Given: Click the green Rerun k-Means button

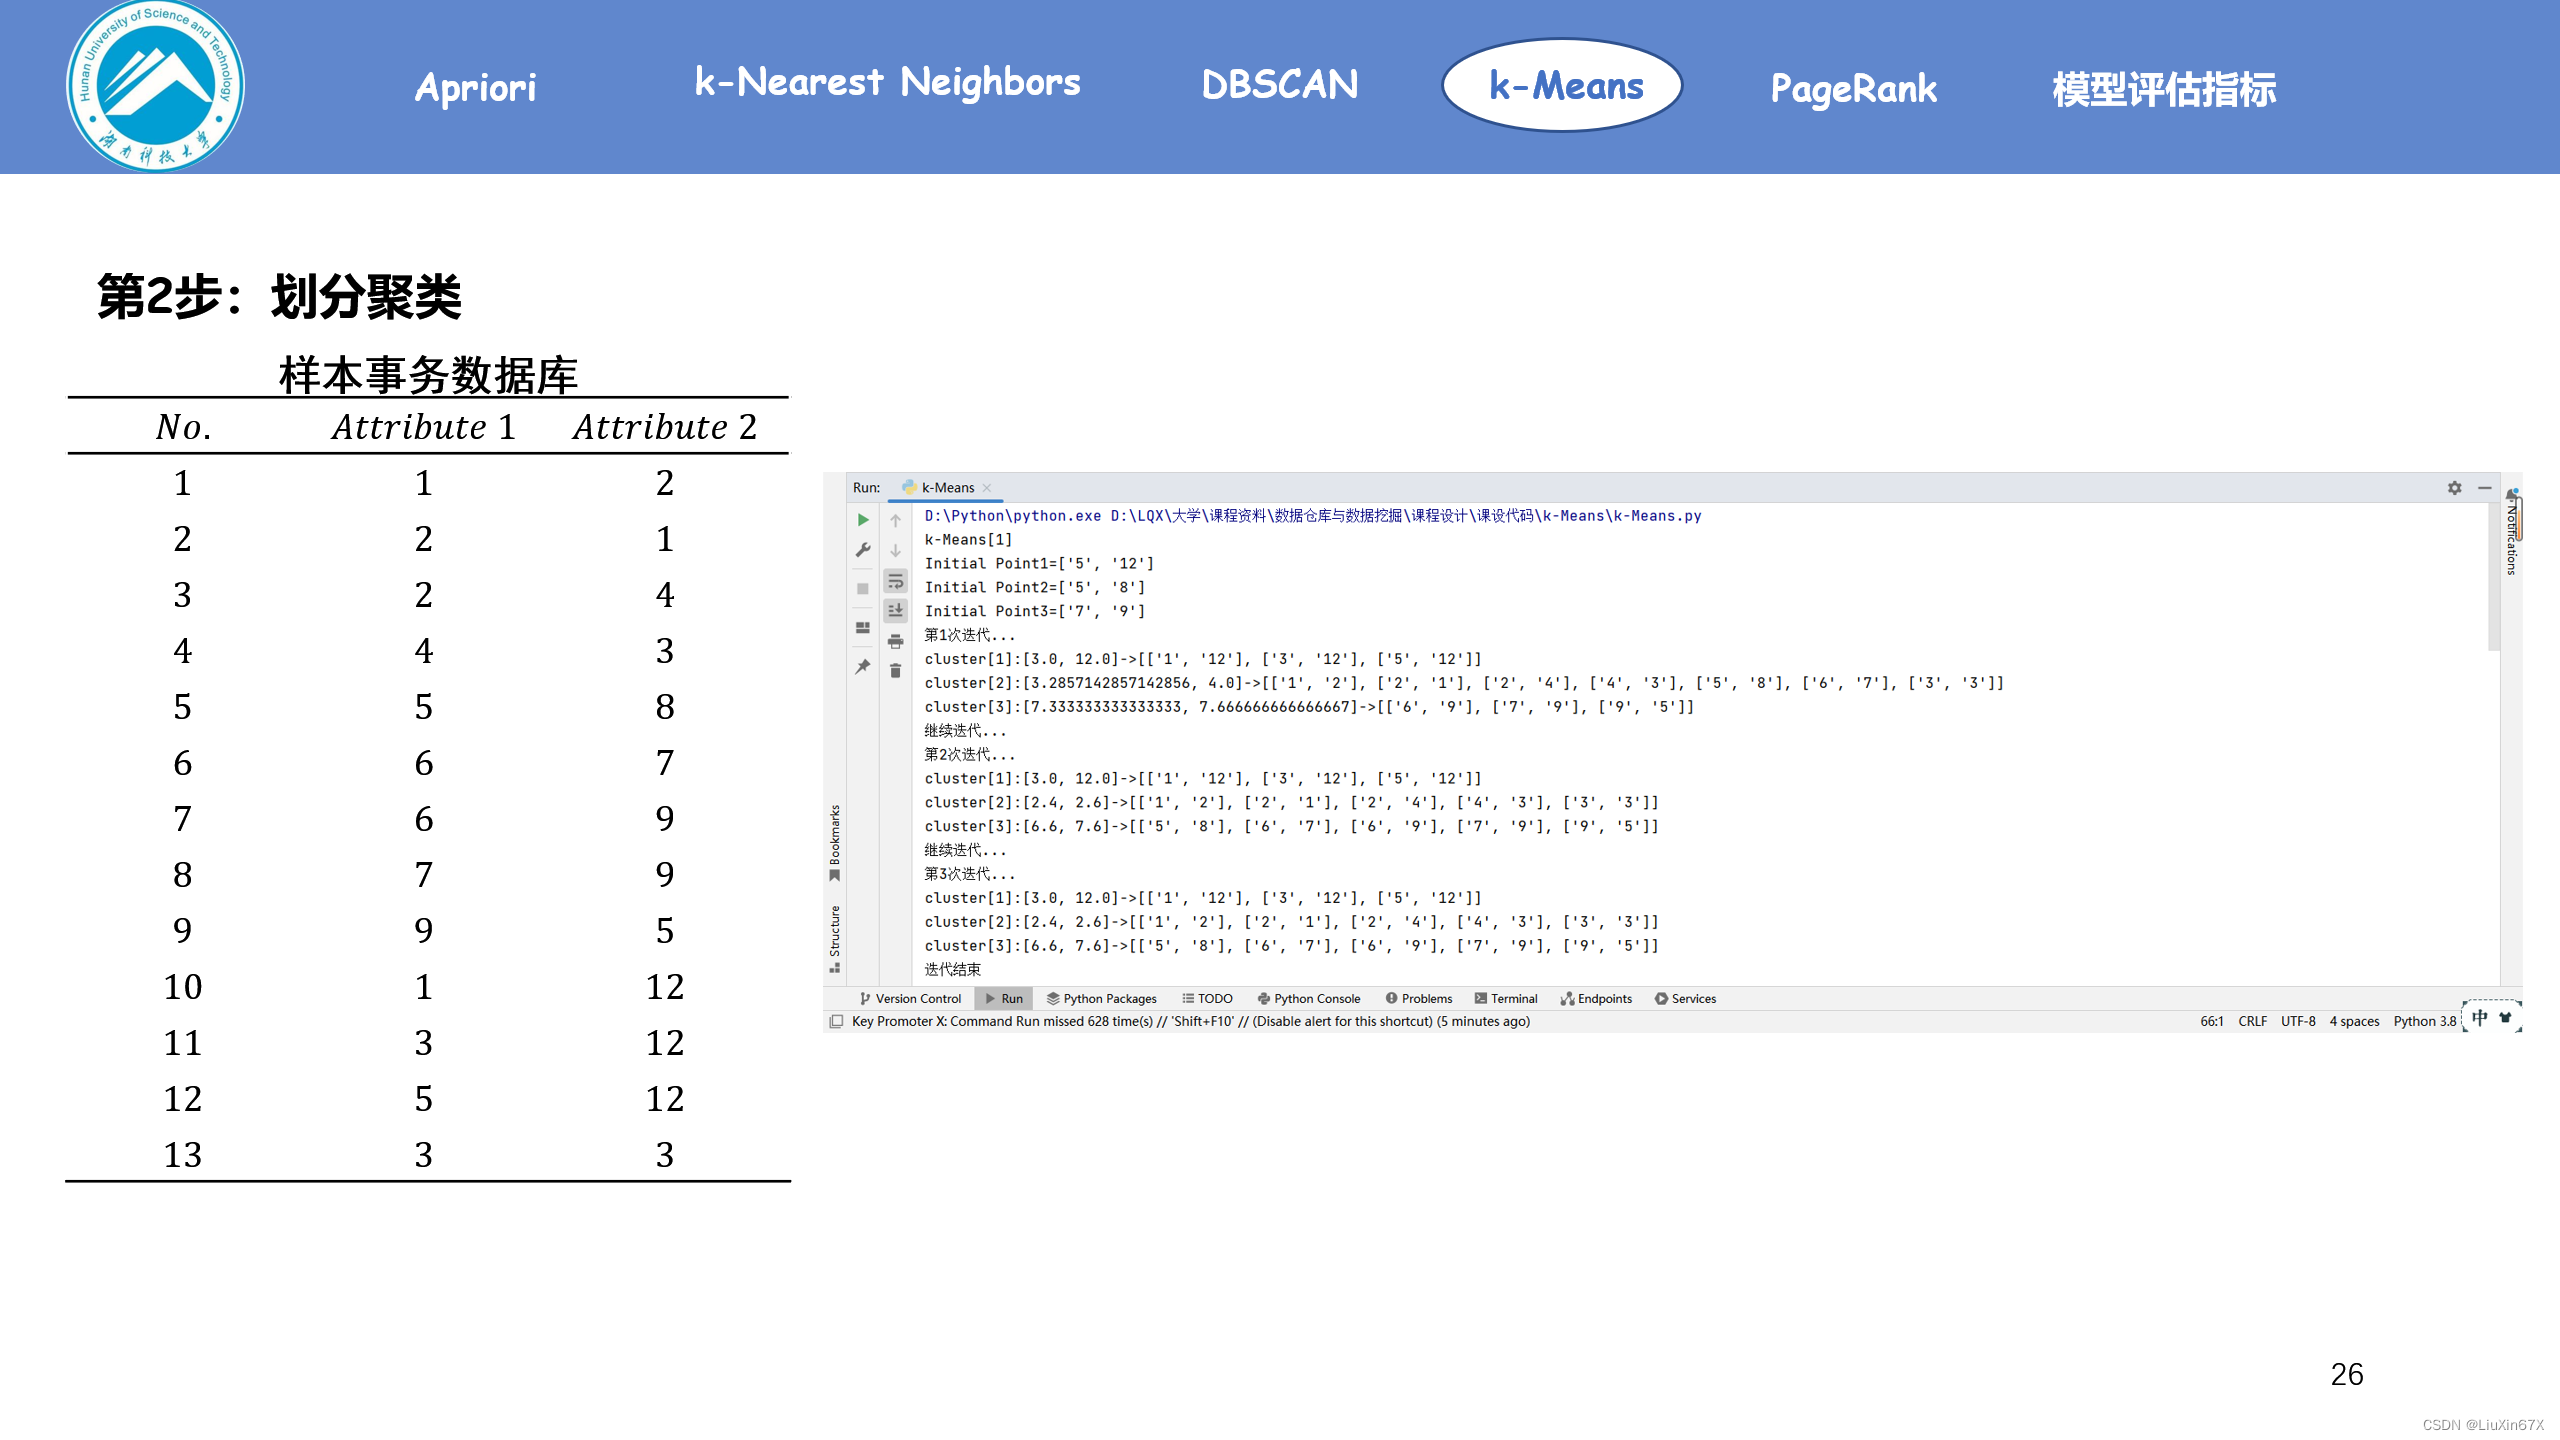Looking at the screenshot, I should pos(863,520).
